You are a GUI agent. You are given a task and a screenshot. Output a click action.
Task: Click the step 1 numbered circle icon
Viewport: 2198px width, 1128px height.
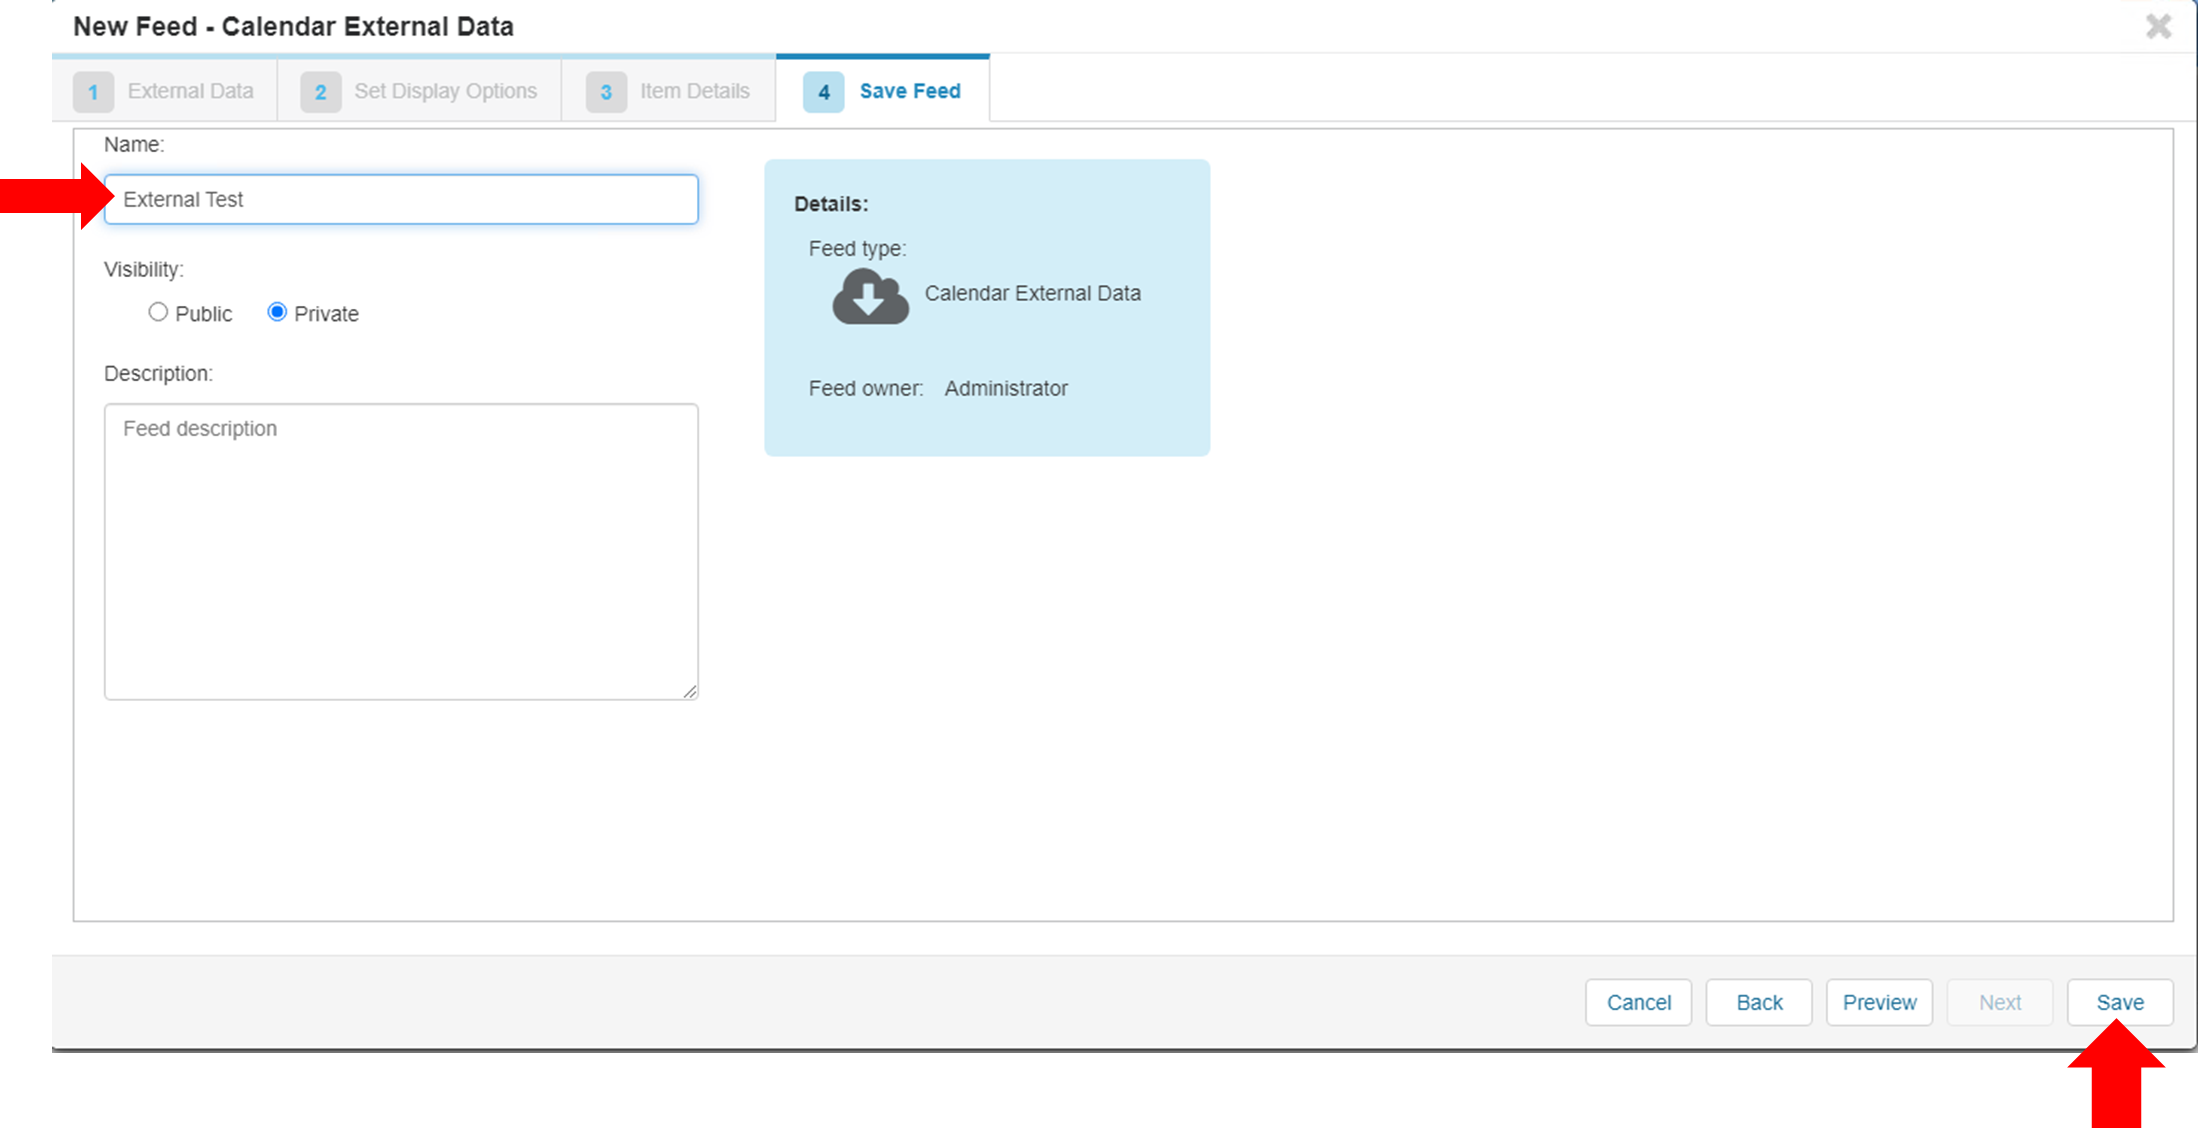(93, 91)
